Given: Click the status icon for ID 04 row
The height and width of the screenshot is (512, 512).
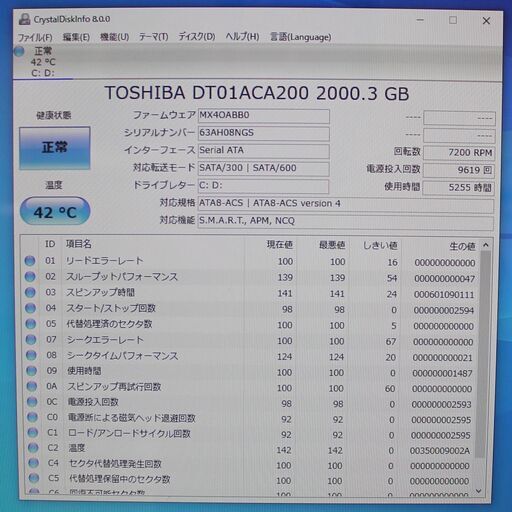Looking at the screenshot, I should tap(31, 308).
